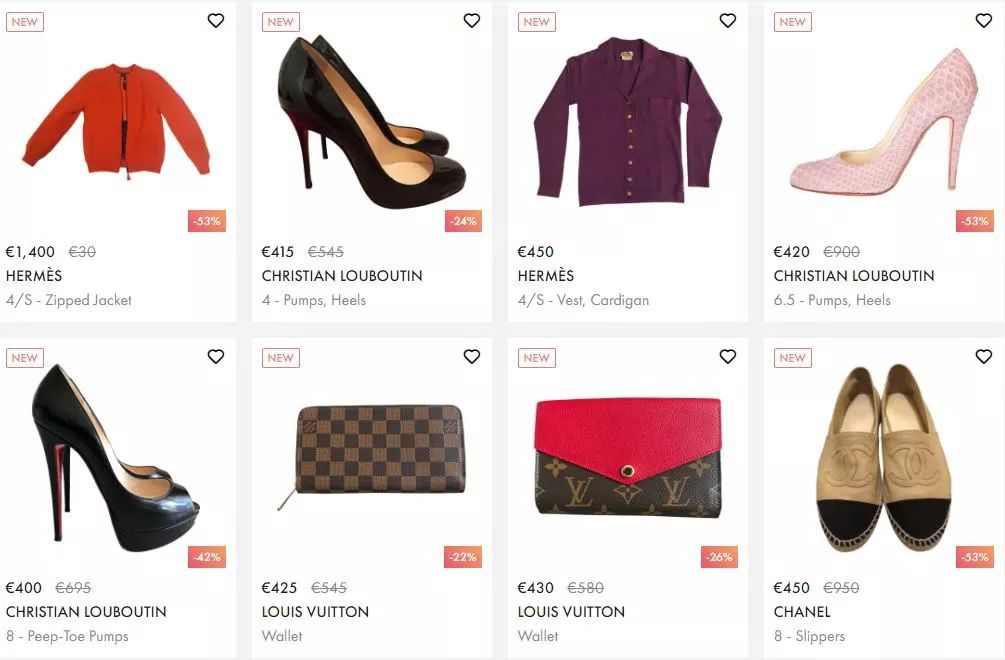Screen dimensions: 1005x660
Task: Click the Chanel brand name
Action: pos(802,612)
